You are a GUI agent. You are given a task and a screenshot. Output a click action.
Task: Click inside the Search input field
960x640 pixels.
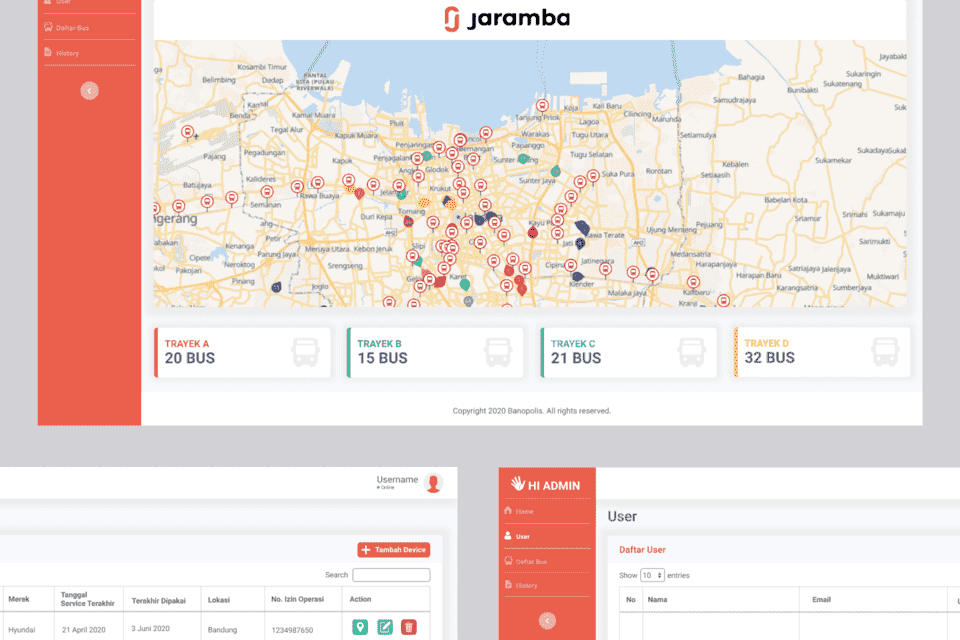pyautogui.click(x=392, y=575)
